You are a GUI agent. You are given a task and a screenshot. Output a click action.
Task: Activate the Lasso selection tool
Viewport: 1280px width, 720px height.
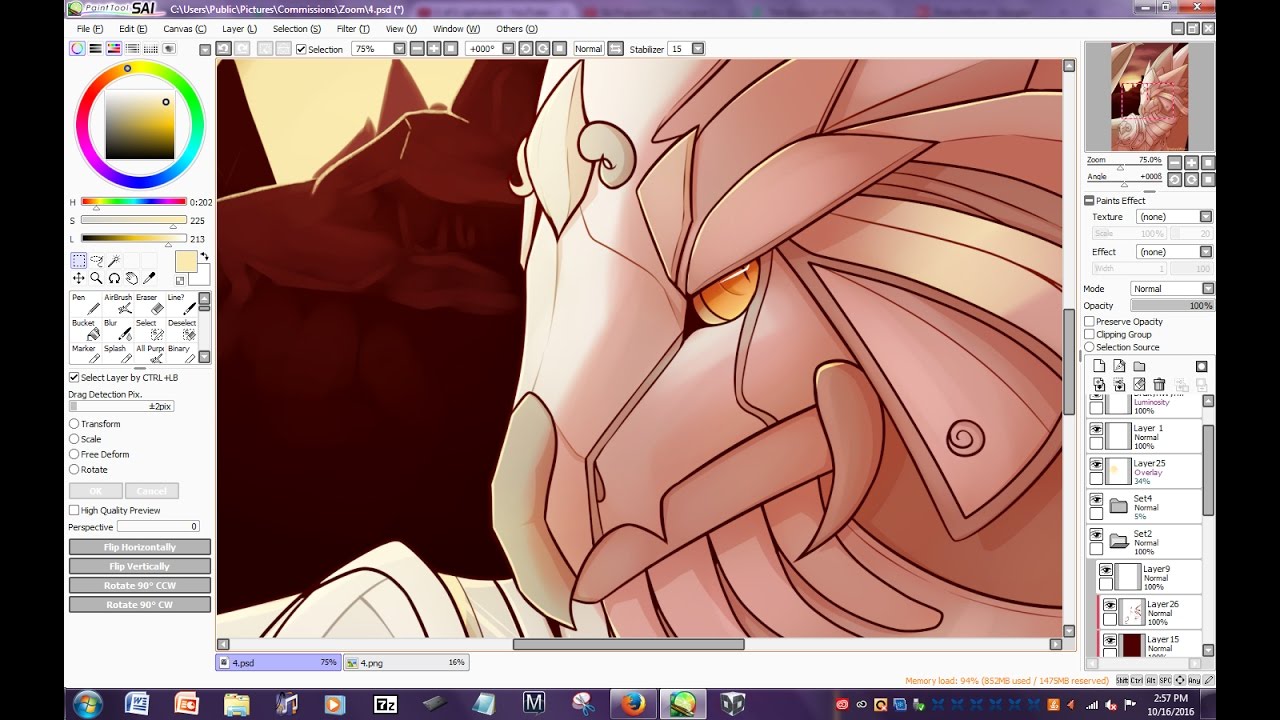96,260
